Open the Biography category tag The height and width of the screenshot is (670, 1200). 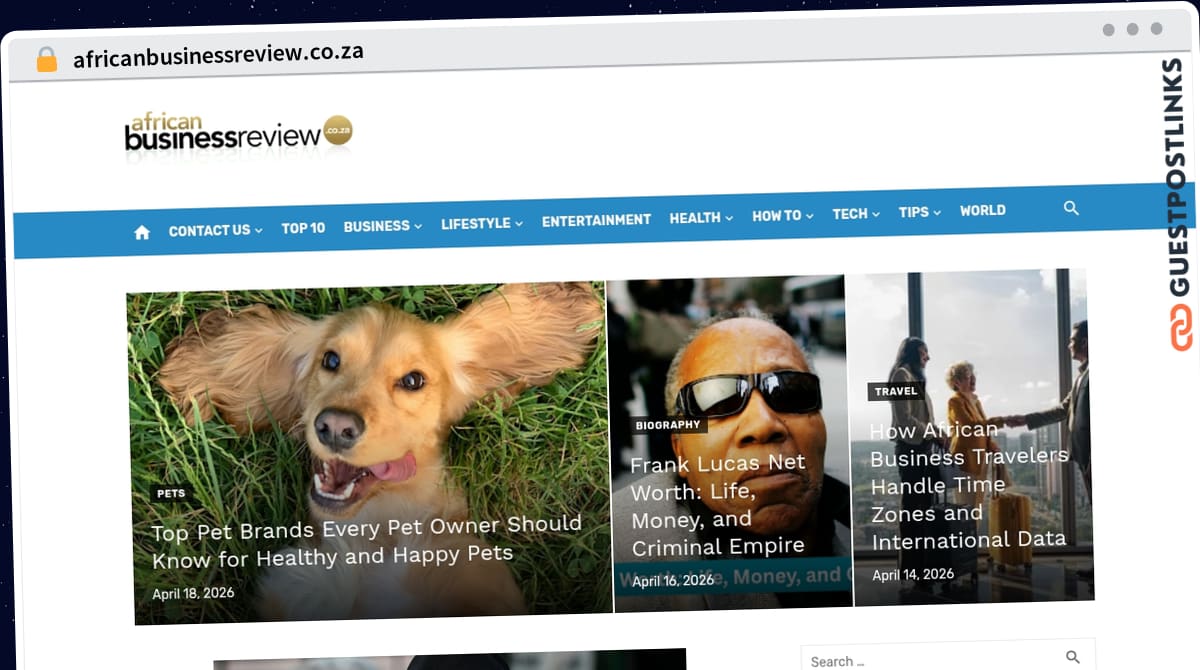(668, 425)
